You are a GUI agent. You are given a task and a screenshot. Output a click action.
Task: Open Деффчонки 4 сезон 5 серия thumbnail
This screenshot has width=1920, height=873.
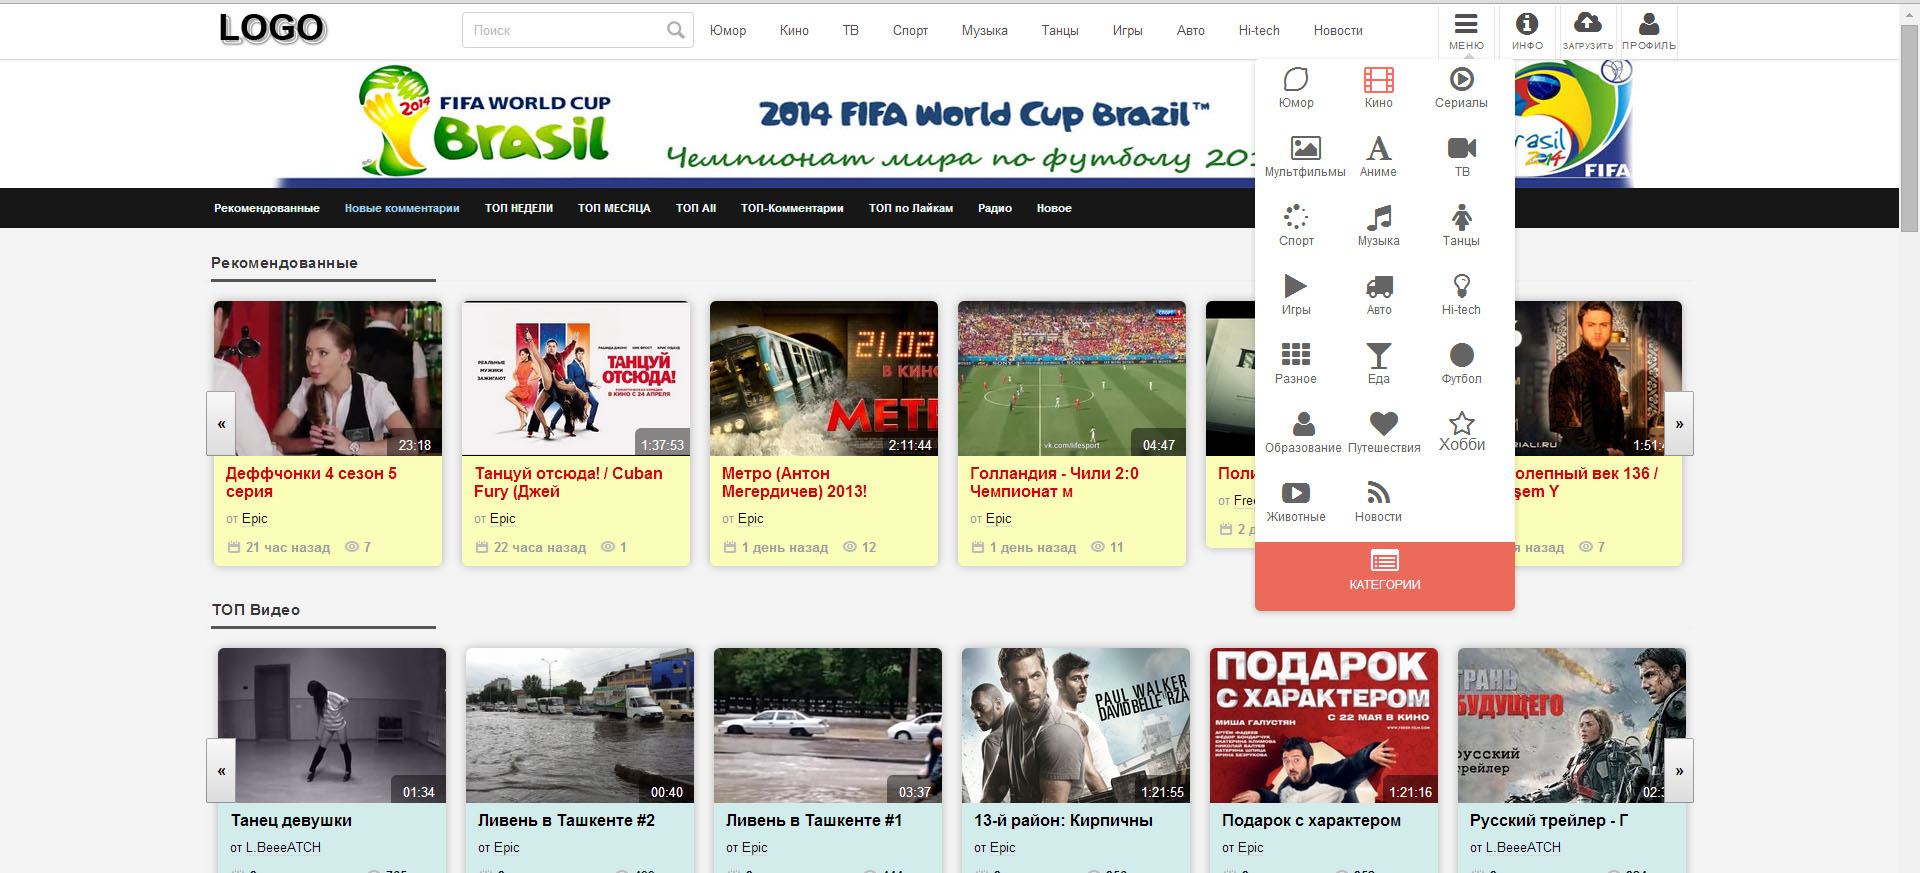pyautogui.click(x=328, y=378)
